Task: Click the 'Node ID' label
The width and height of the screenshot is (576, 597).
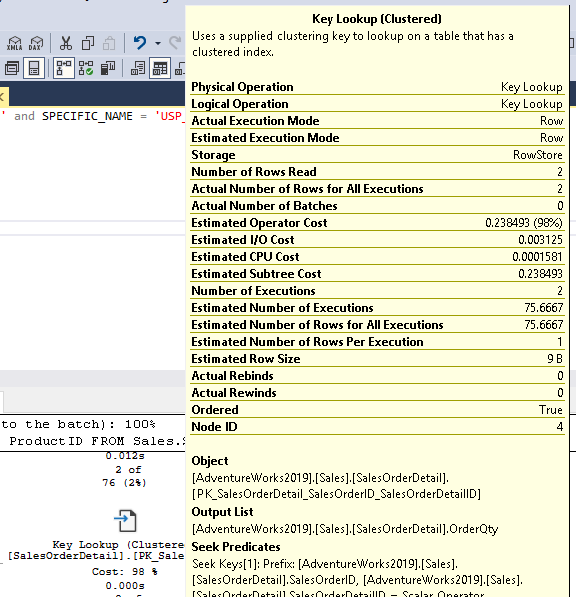Action: pos(214,427)
